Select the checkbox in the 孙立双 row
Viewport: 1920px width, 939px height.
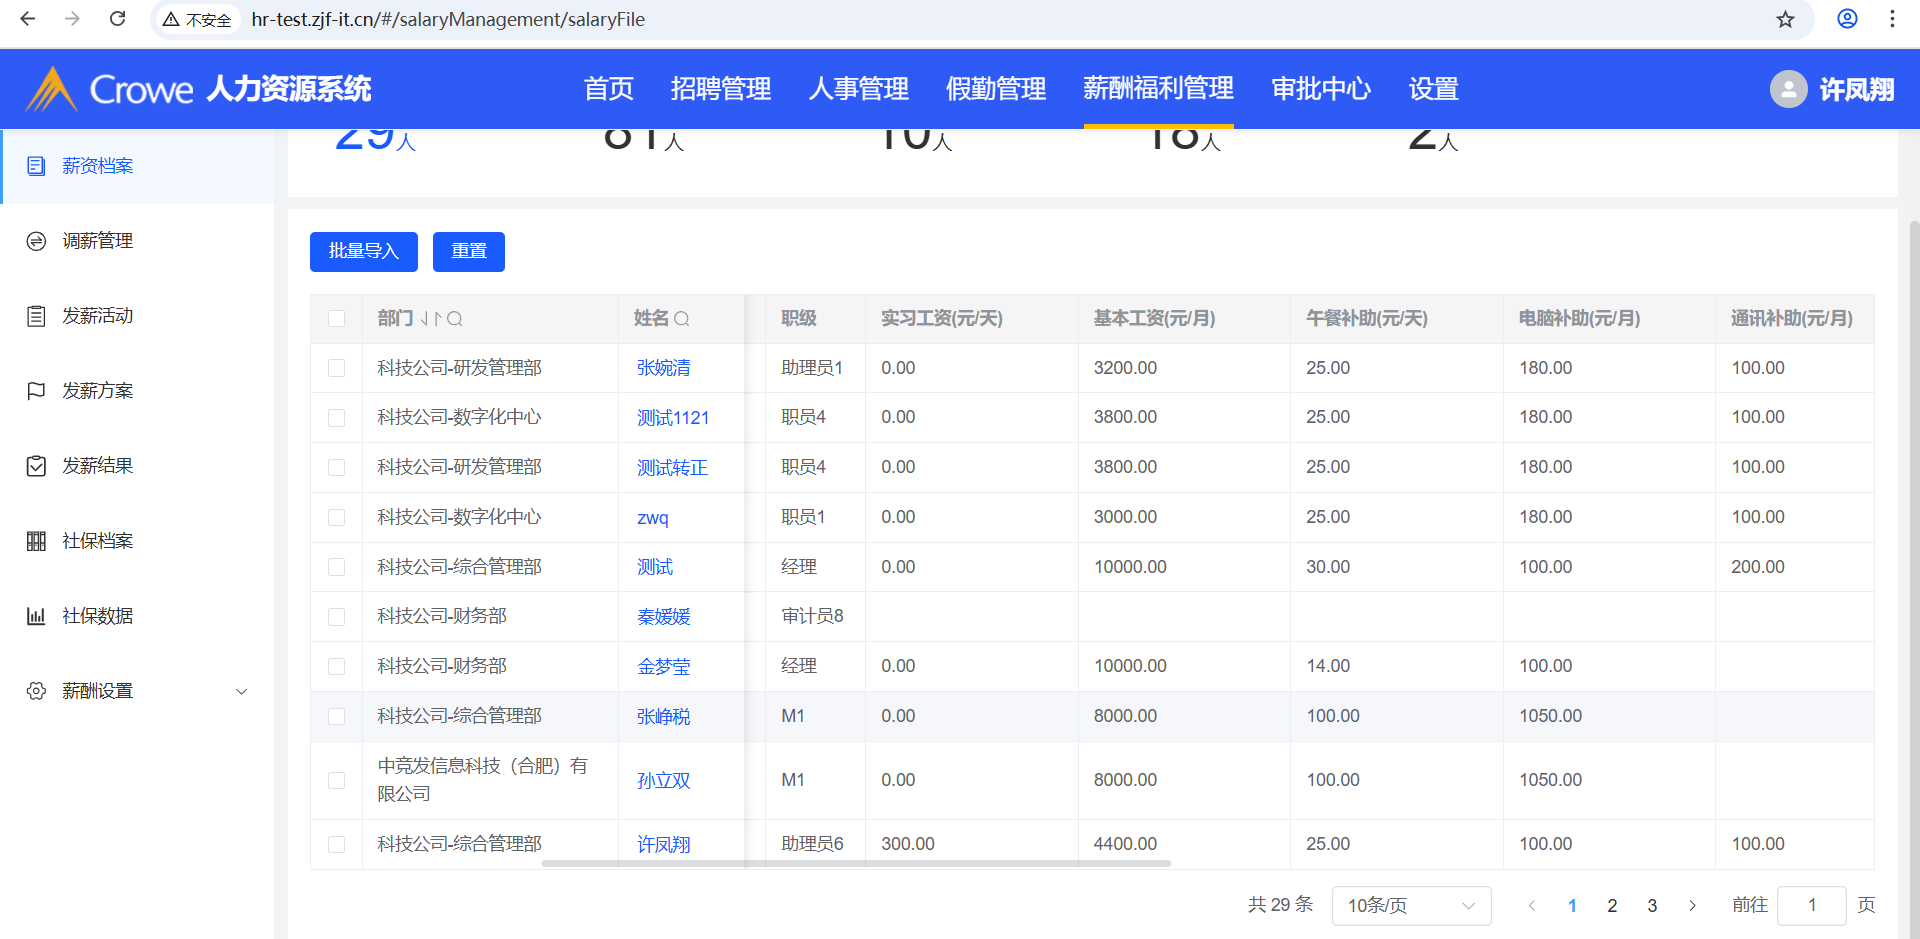(x=337, y=780)
